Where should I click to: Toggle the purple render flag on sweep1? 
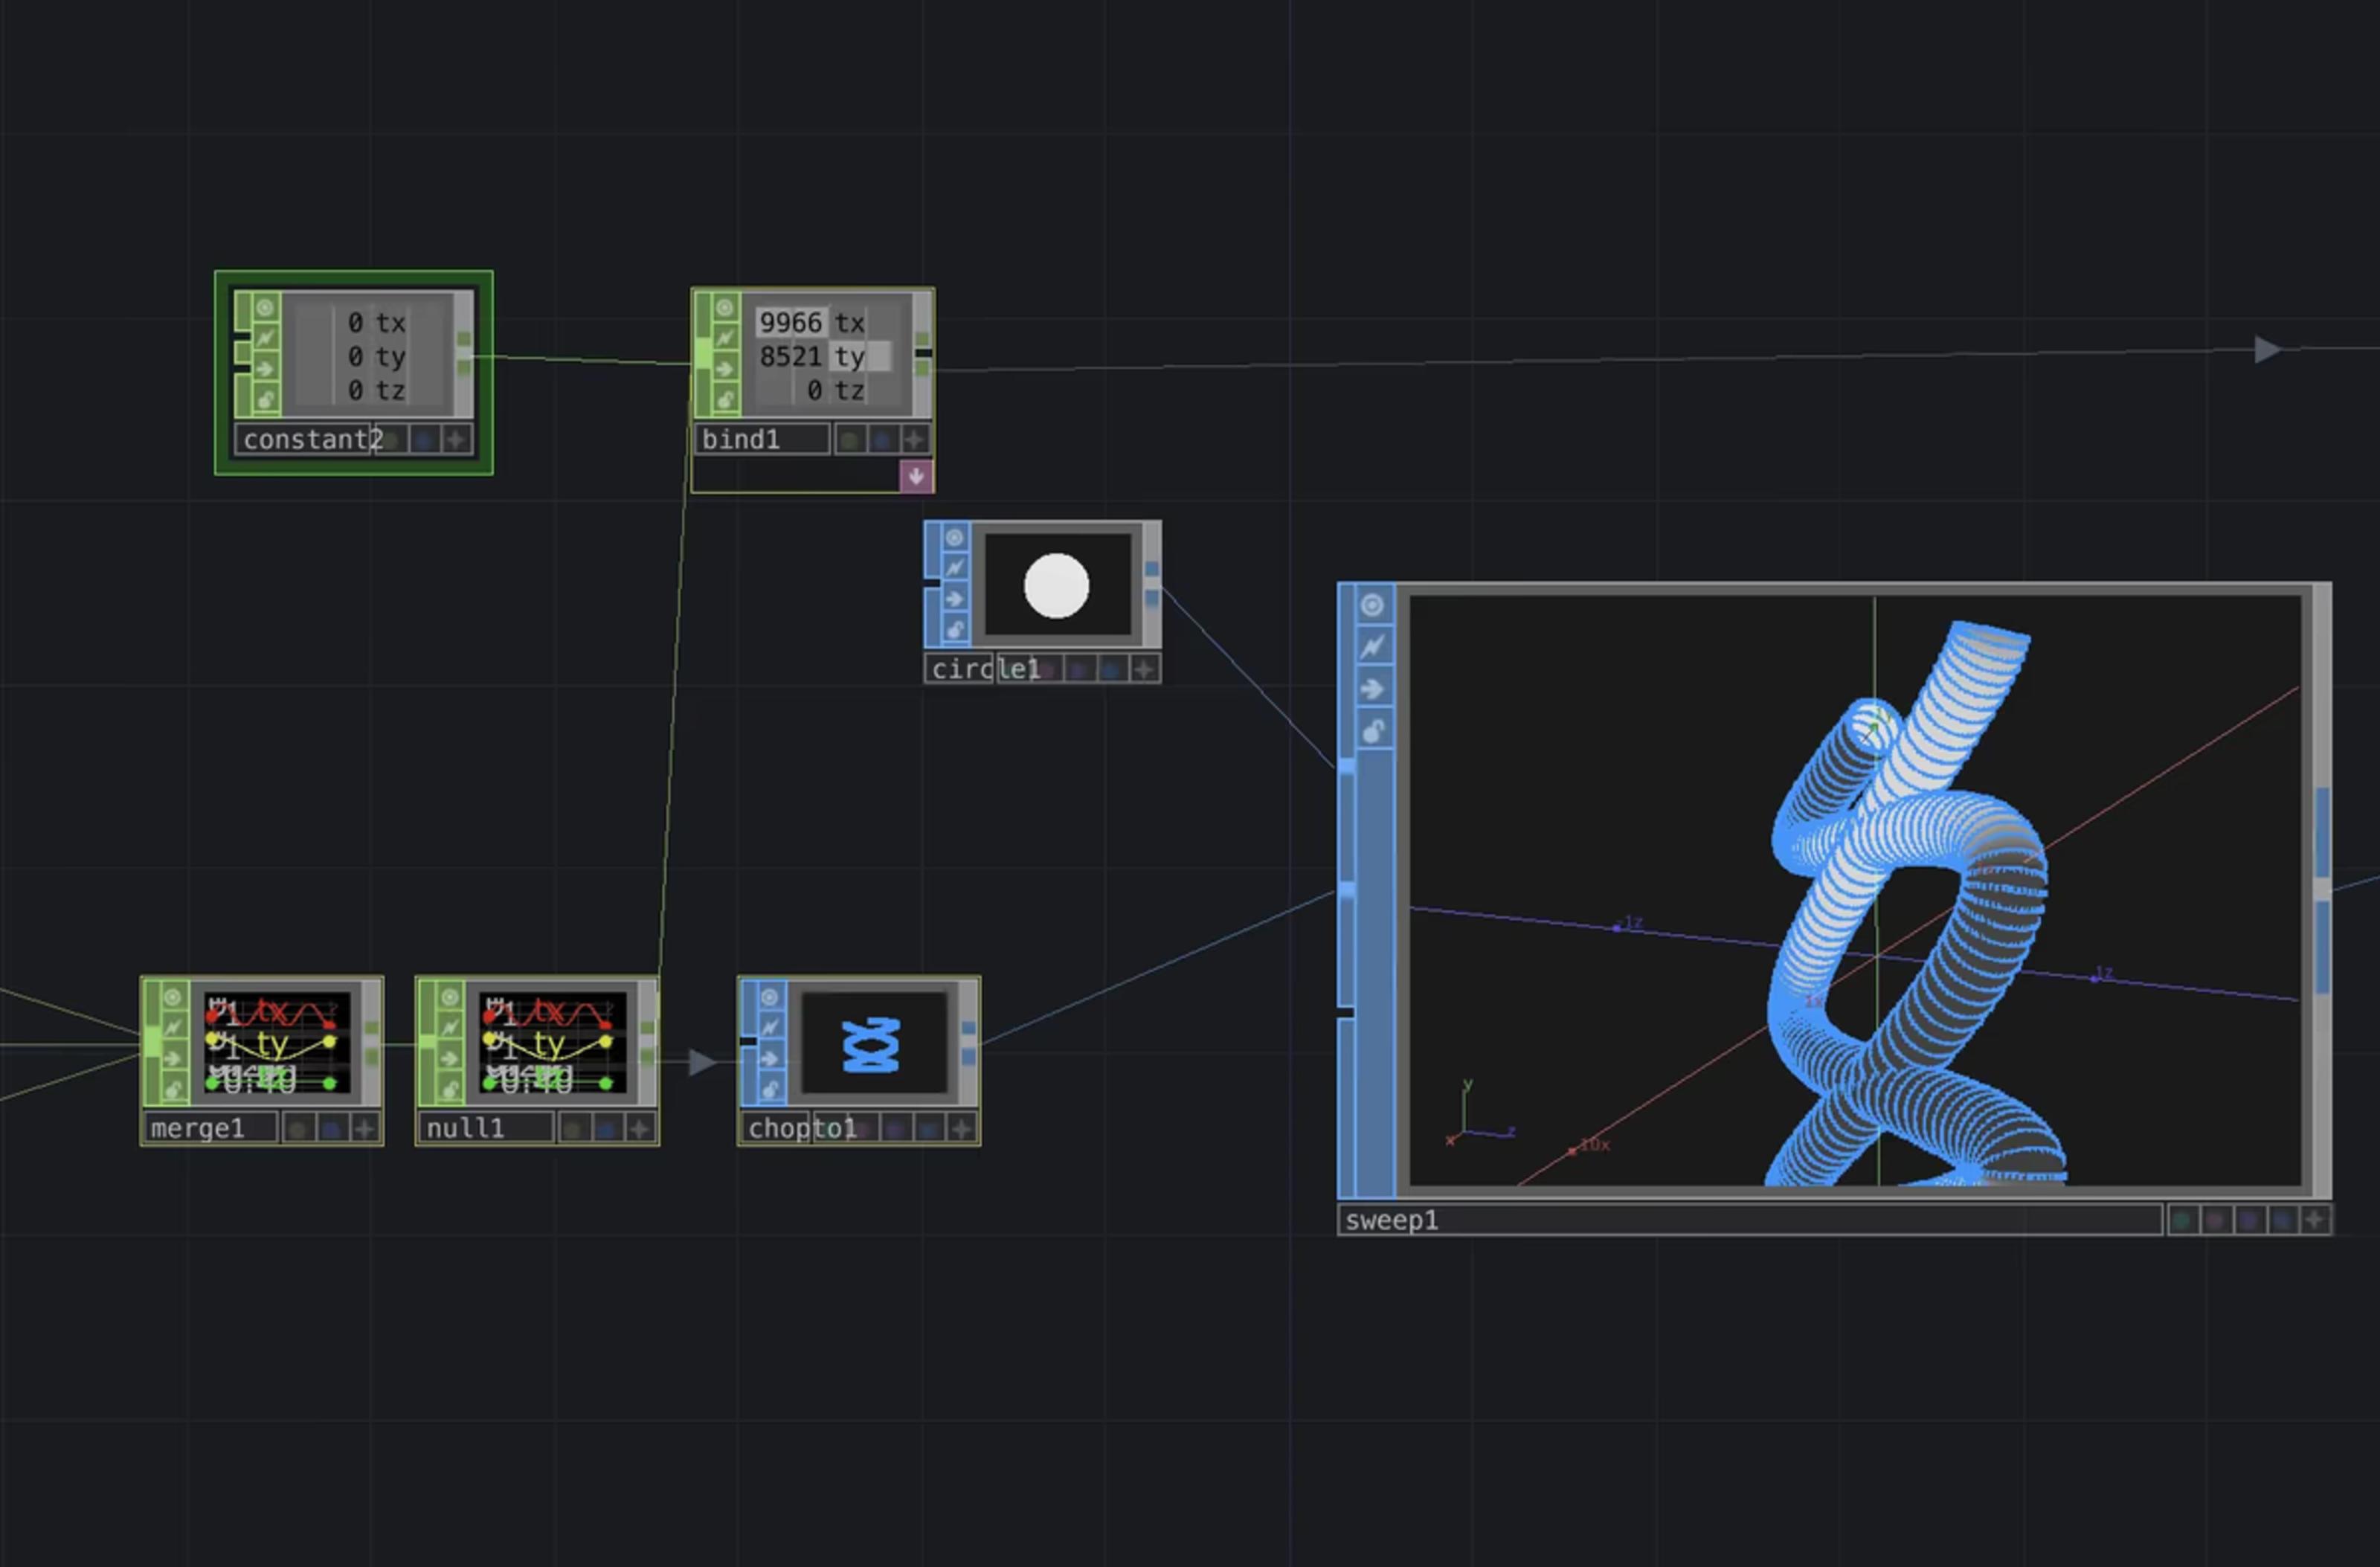(x=2249, y=1220)
